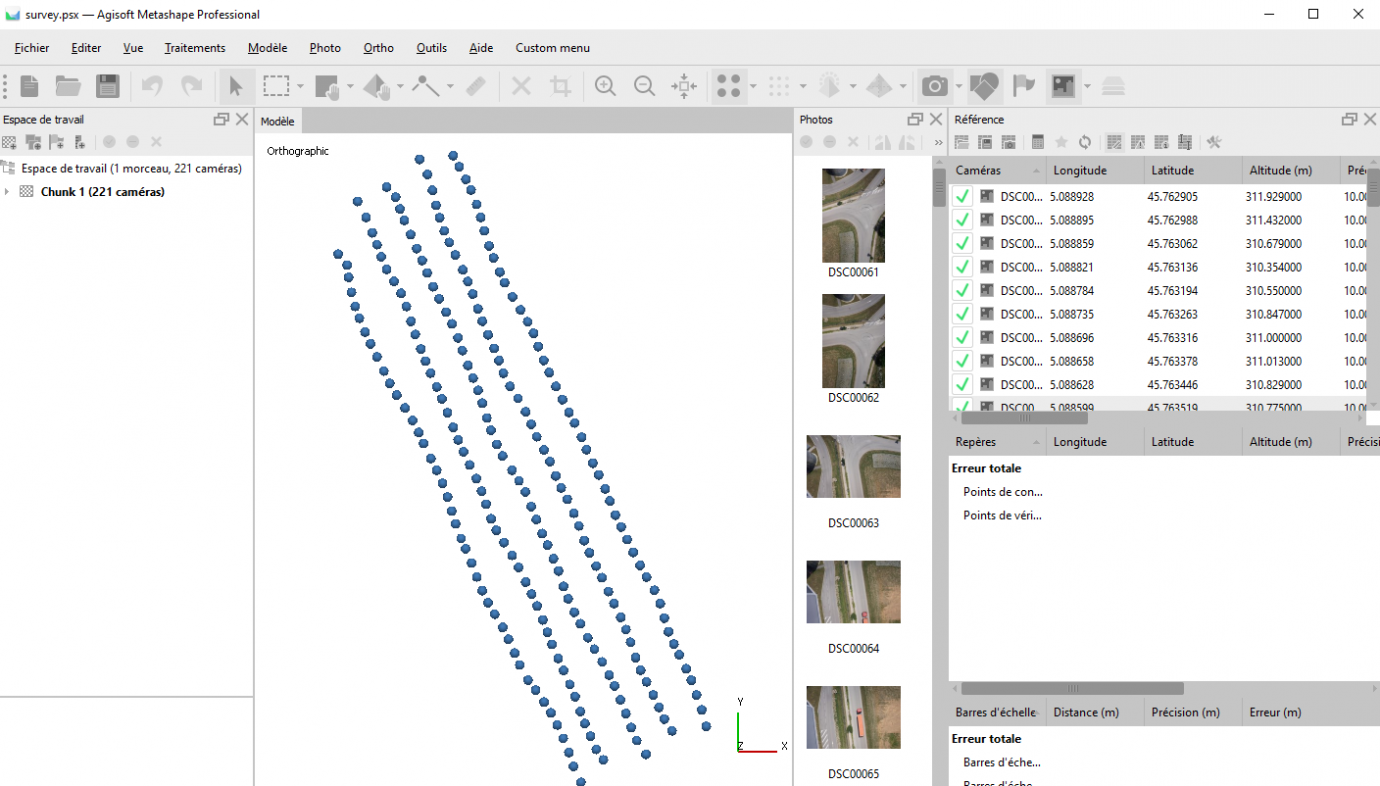The width and height of the screenshot is (1380, 786).
Task: Open the DSC00063 photo thumbnail
Action: coord(852,466)
